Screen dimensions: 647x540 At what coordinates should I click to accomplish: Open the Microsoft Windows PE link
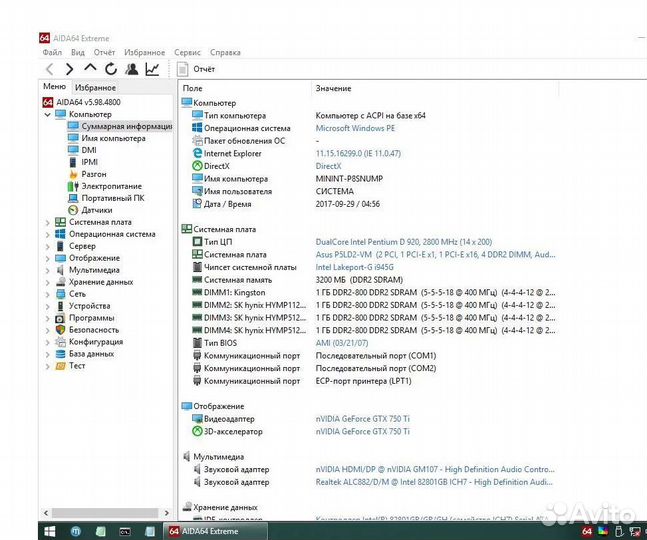pos(355,128)
